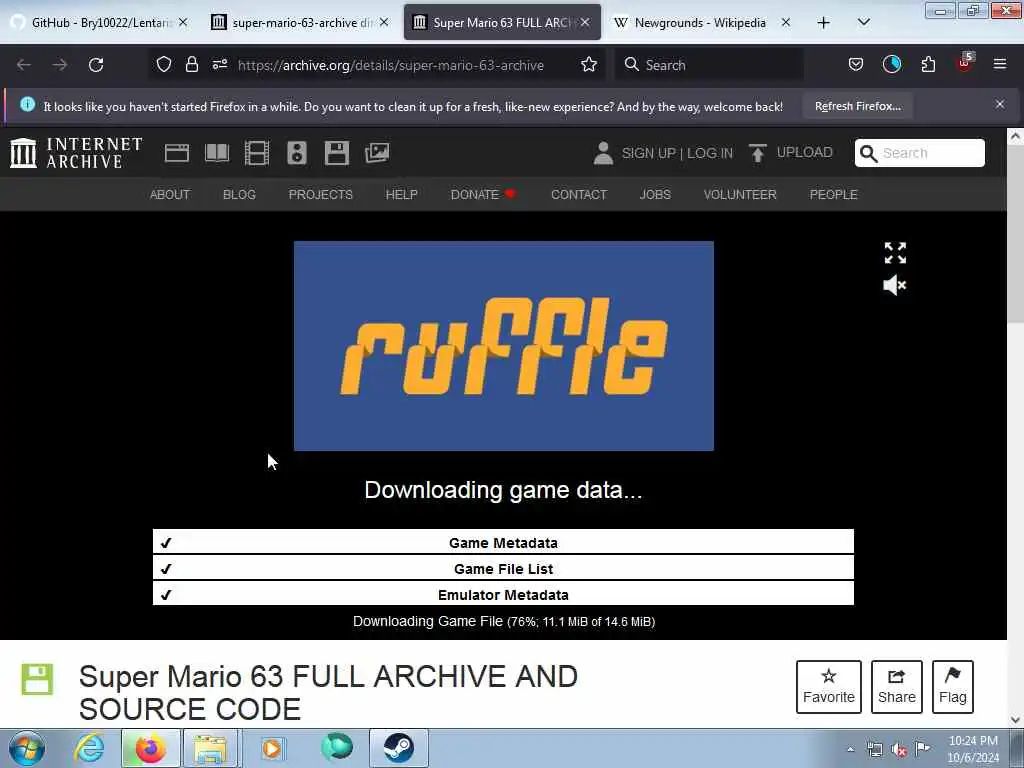Click the Emulator Metadata progress row
Image resolution: width=1024 pixels, height=768 pixels.
[503, 594]
